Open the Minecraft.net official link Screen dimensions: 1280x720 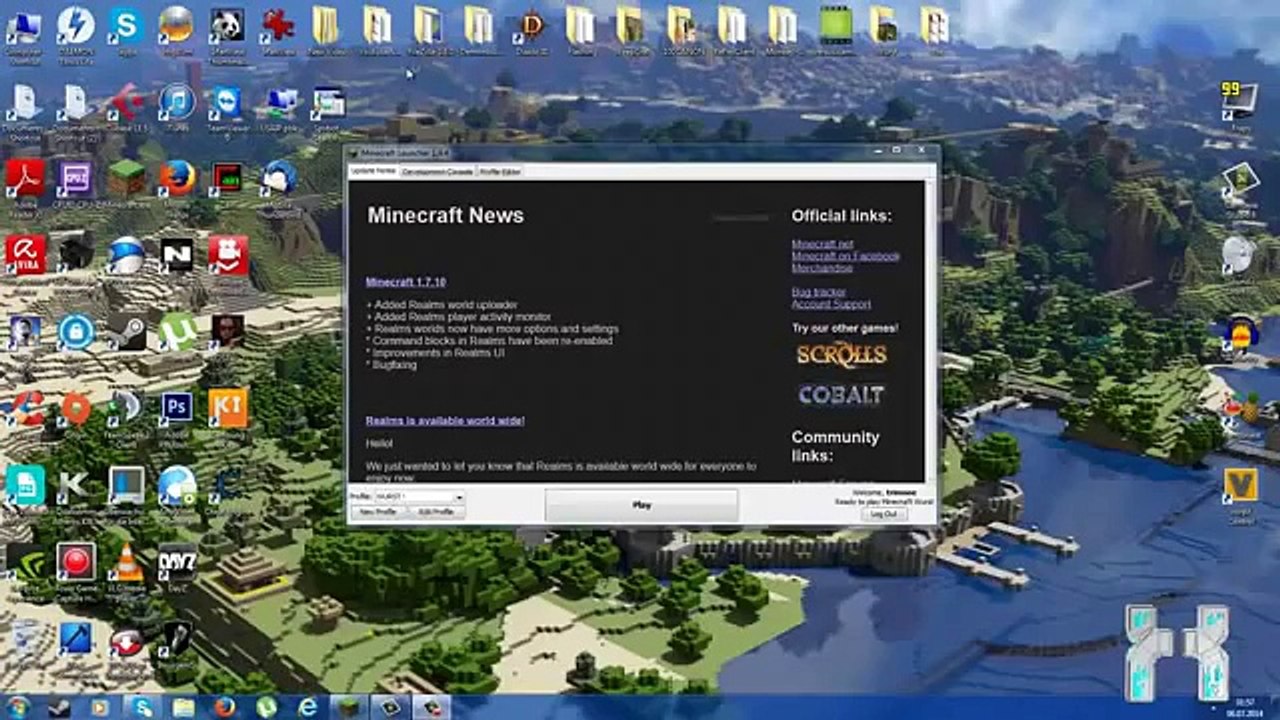[x=822, y=244]
